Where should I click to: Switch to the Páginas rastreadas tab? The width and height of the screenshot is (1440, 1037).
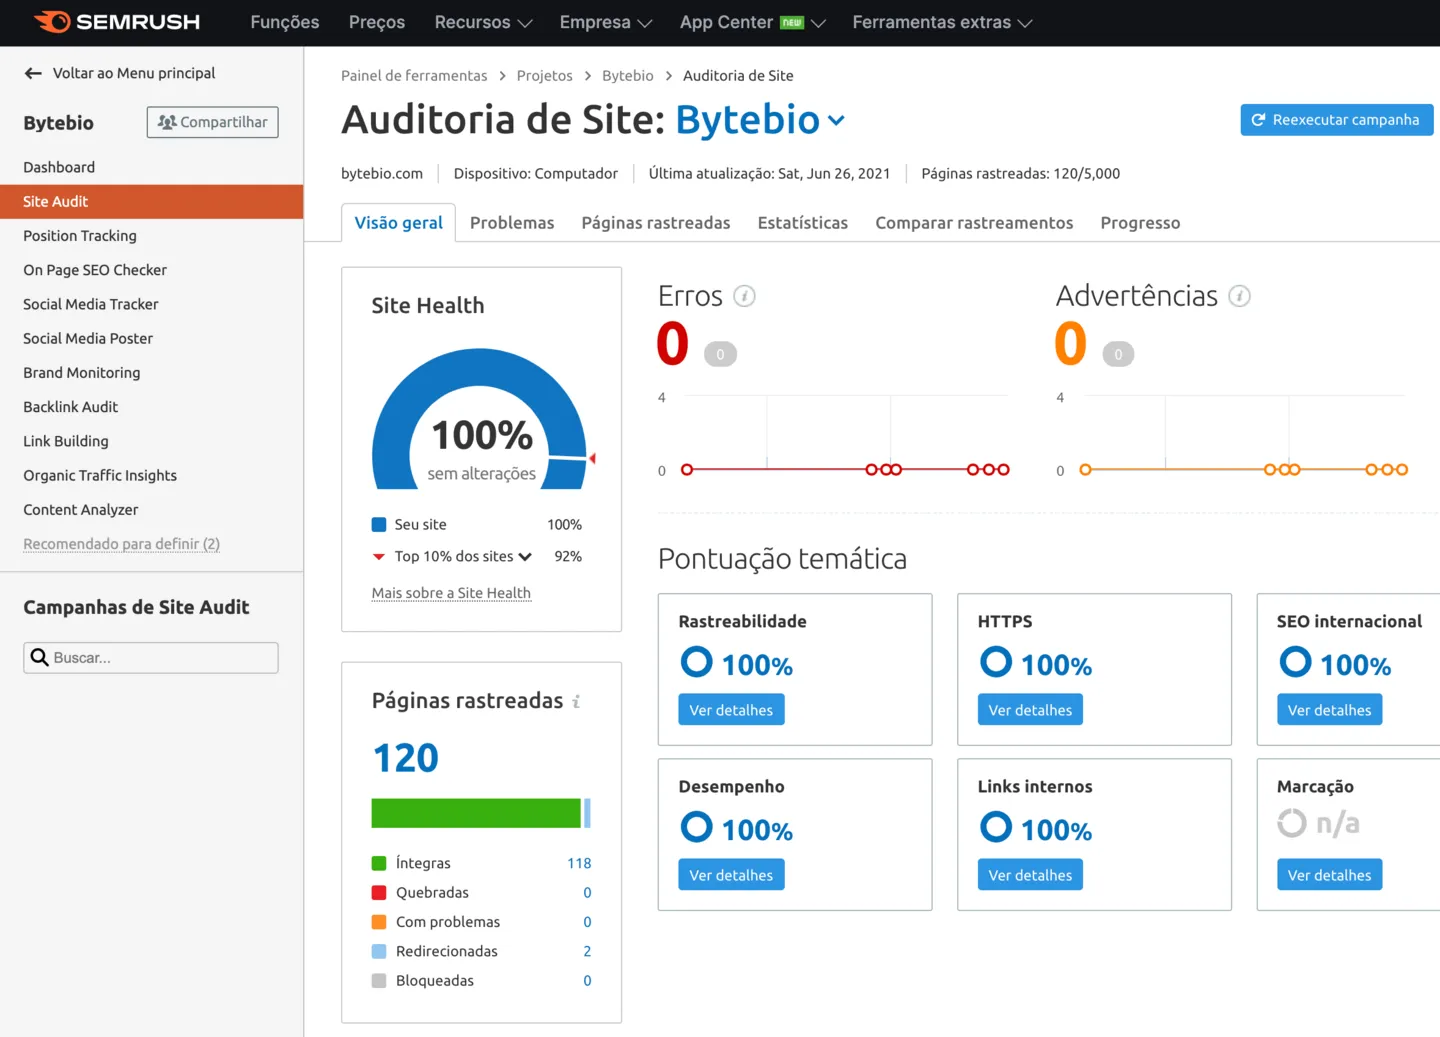click(x=656, y=223)
